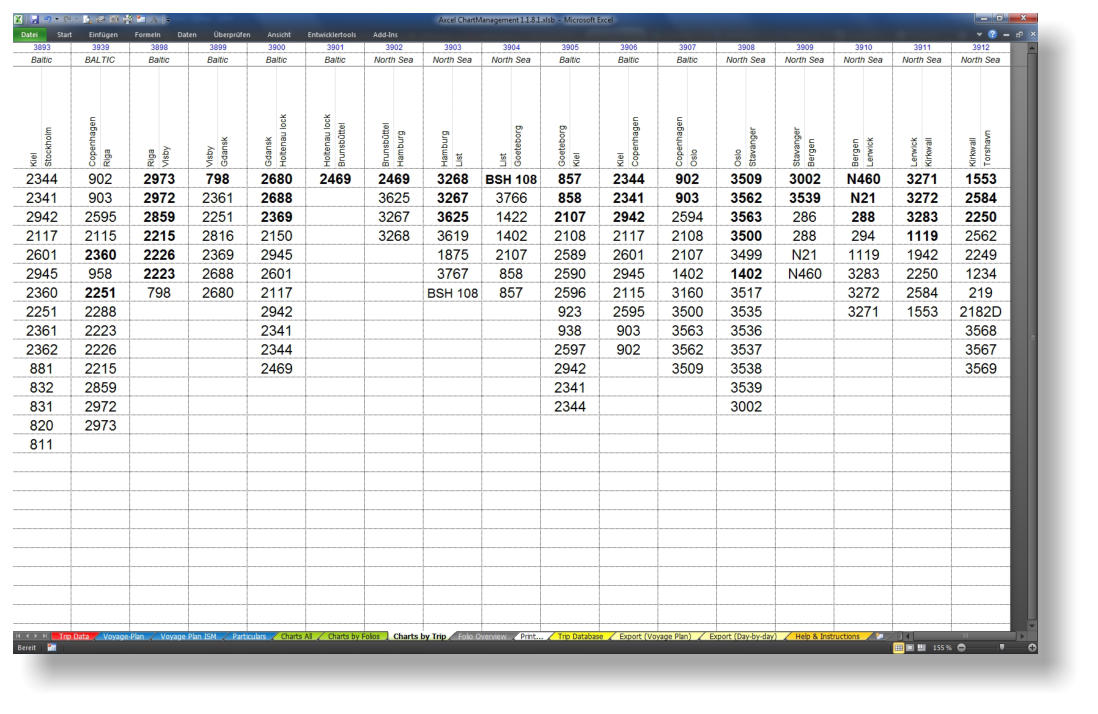Viewport: 1098px width, 714px height.
Task: Switch to the Trip Data sheet
Action: tap(75, 636)
